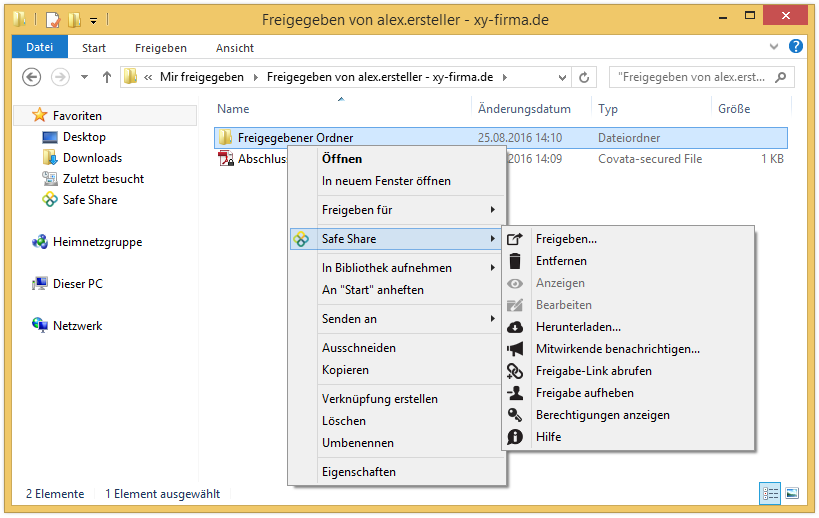Expand the Freigeben für submenu

[493, 210]
